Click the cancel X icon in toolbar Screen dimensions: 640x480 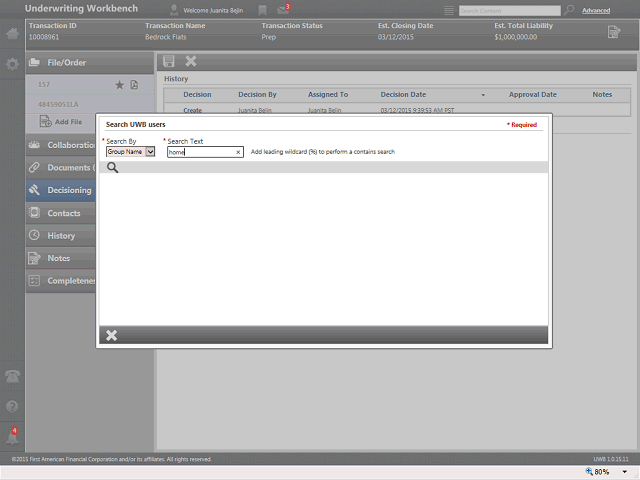191,61
